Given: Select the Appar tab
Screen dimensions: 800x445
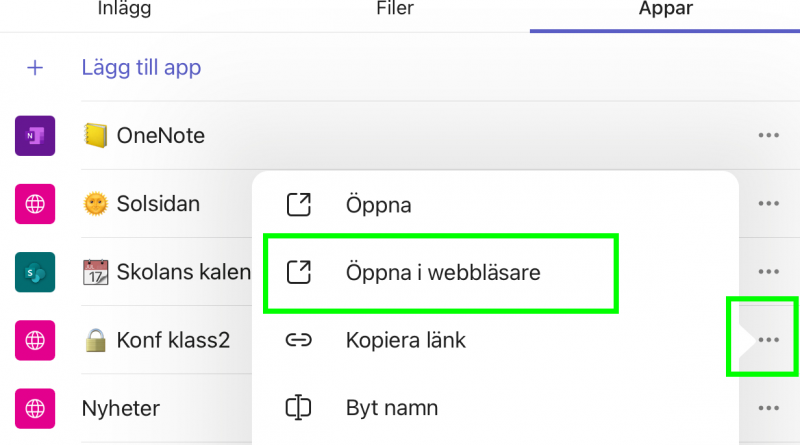Looking at the screenshot, I should 666,8.
